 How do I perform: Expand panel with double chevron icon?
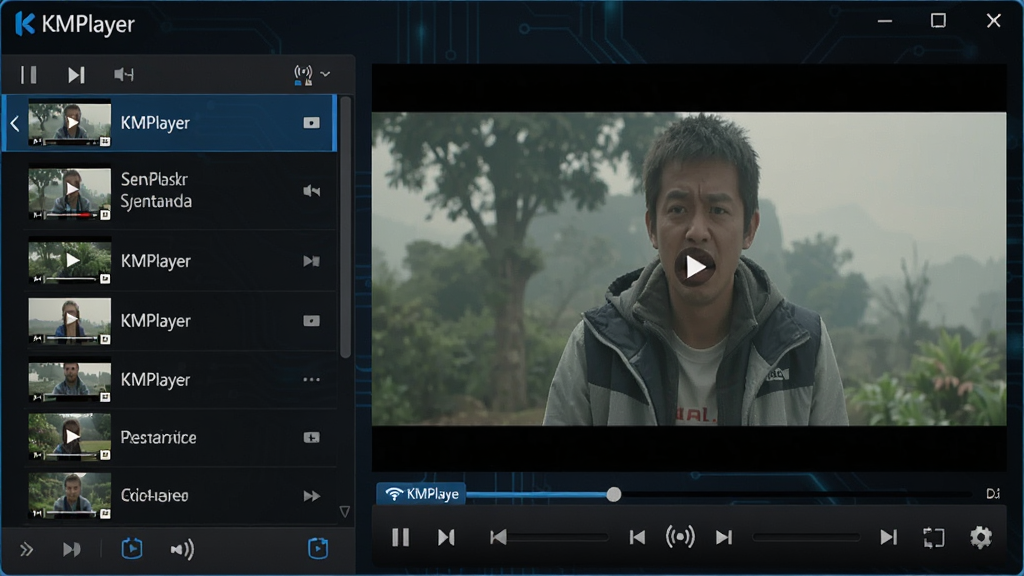[x=26, y=549]
